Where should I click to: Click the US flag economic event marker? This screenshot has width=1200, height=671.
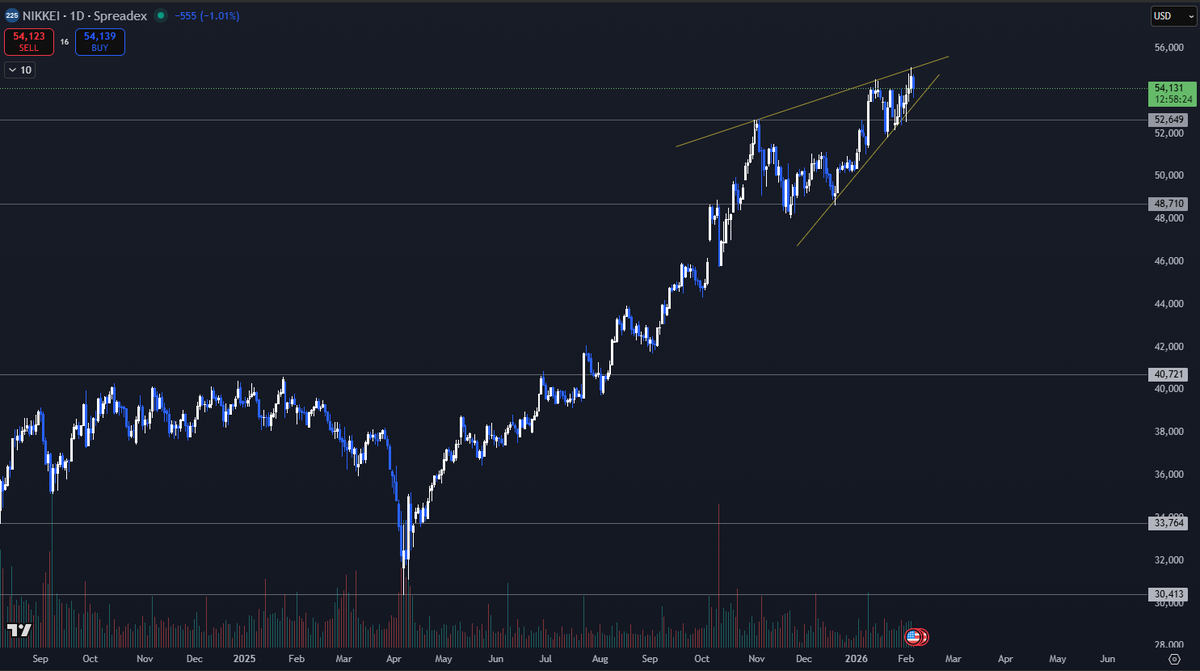[x=913, y=636]
